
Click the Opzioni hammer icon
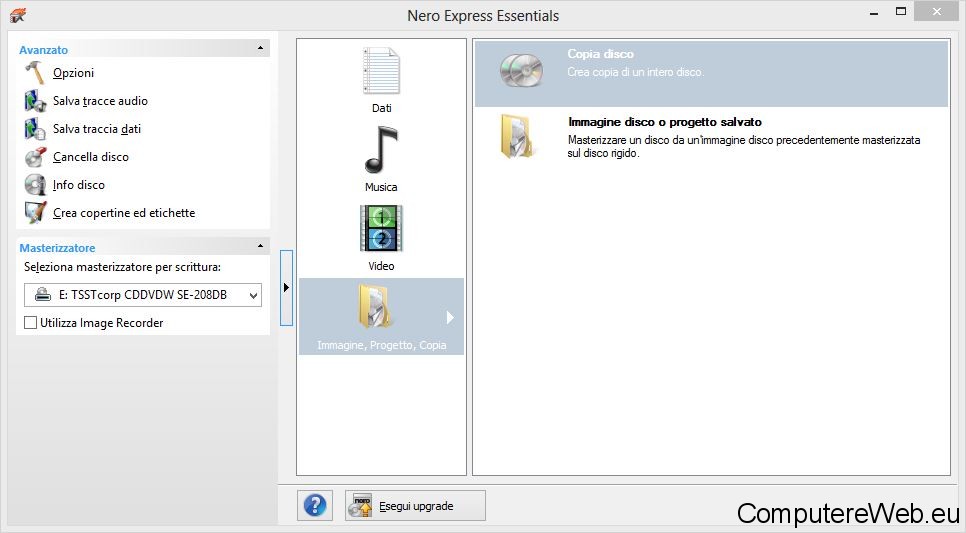(34, 73)
